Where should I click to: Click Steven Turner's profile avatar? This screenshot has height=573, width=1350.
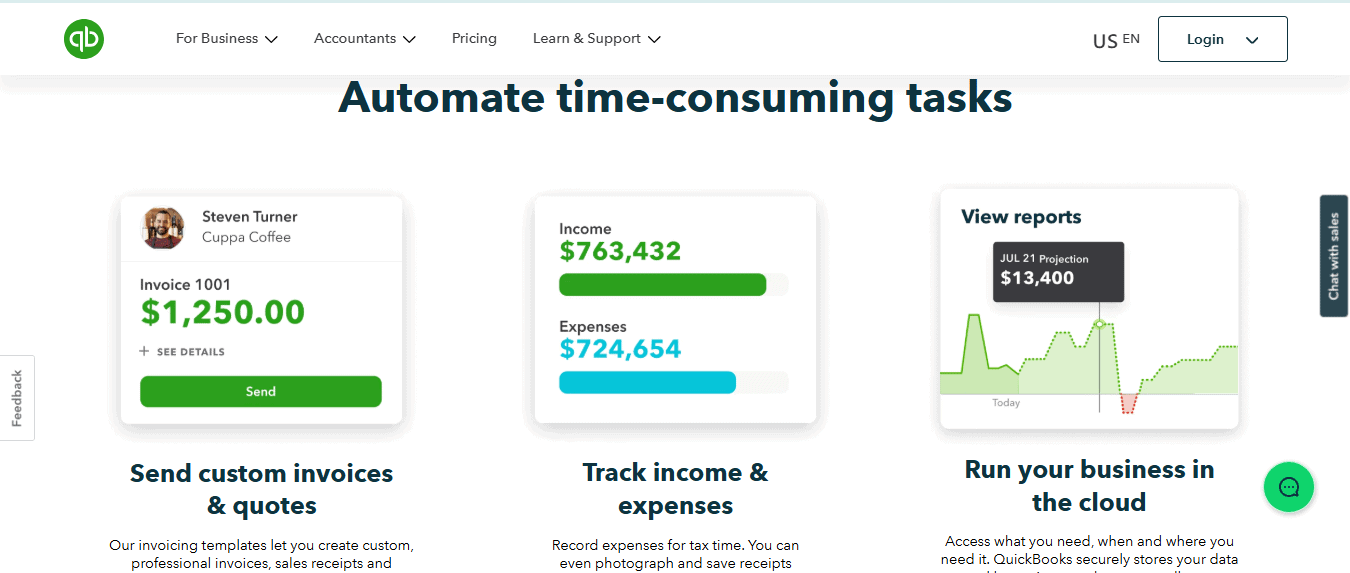pyautogui.click(x=163, y=228)
